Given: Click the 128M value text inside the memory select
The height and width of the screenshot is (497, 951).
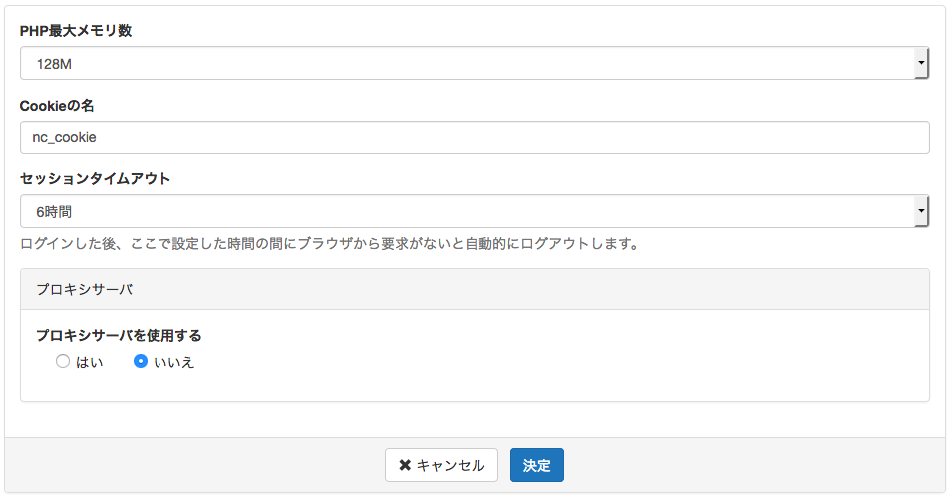Looking at the screenshot, I should 54,64.
